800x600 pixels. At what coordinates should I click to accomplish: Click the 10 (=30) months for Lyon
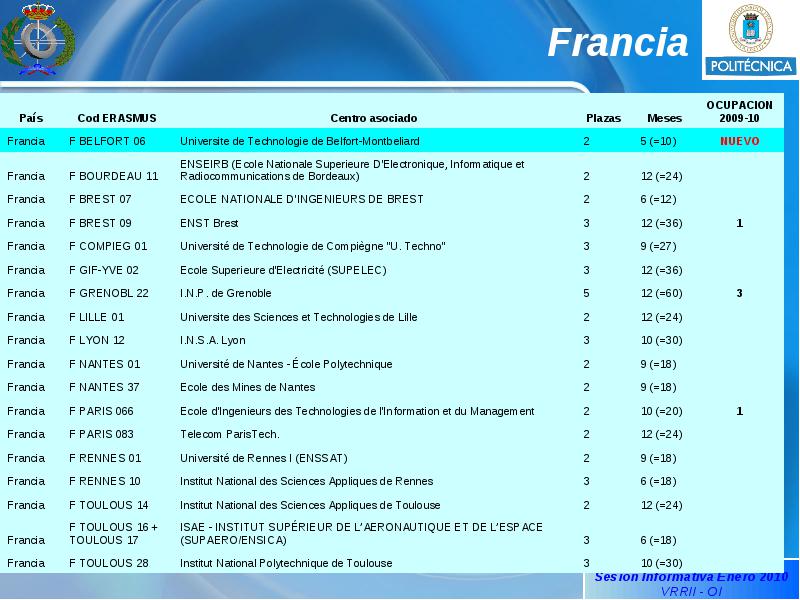pos(662,340)
